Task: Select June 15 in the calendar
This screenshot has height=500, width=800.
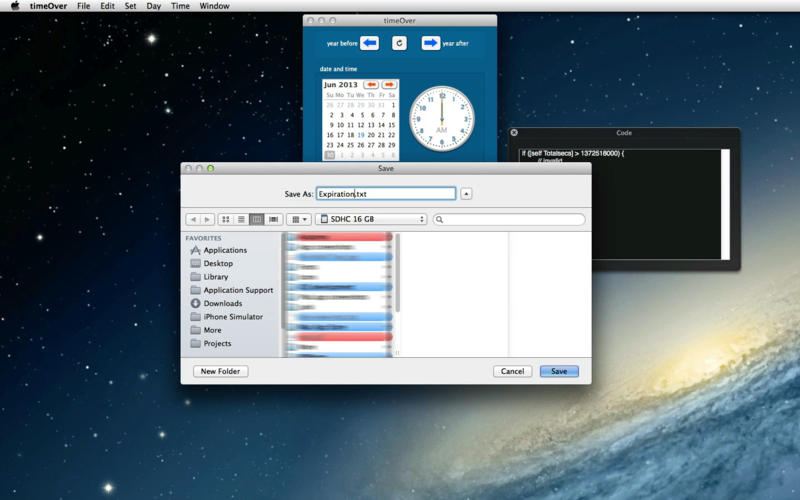Action: (391, 125)
